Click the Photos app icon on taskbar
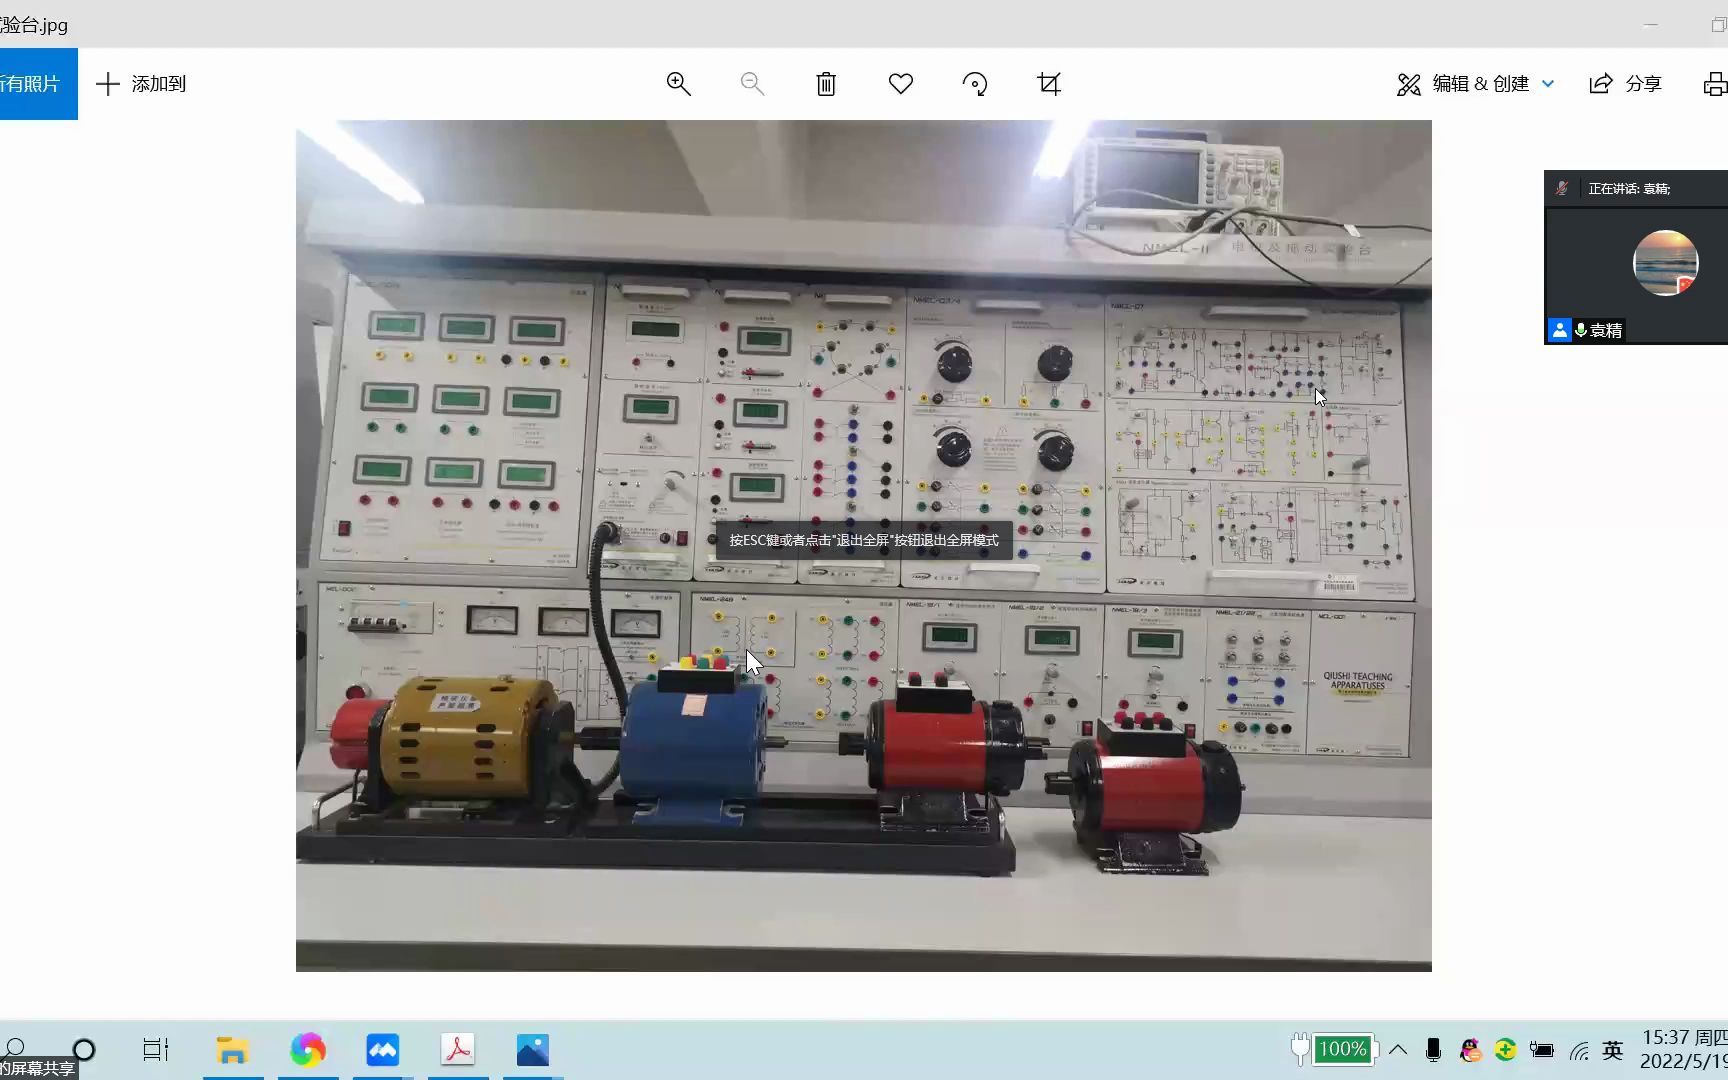1728x1080 pixels. pyautogui.click(x=533, y=1050)
